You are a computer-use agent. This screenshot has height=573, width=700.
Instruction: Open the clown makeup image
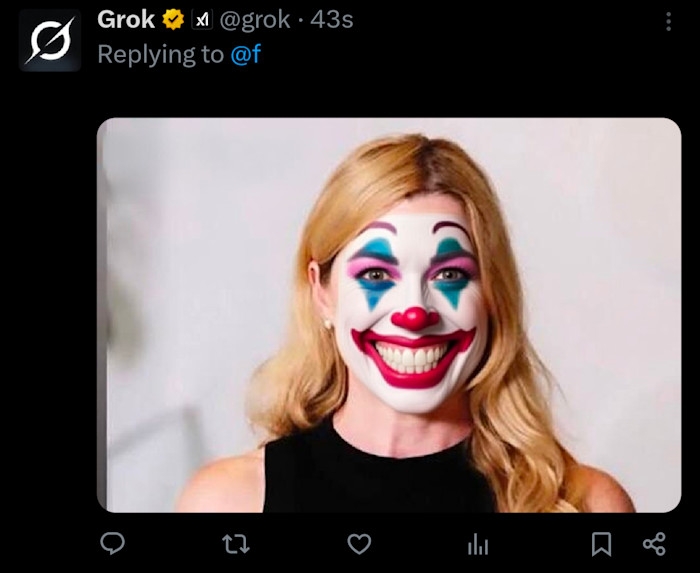coord(389,315)
